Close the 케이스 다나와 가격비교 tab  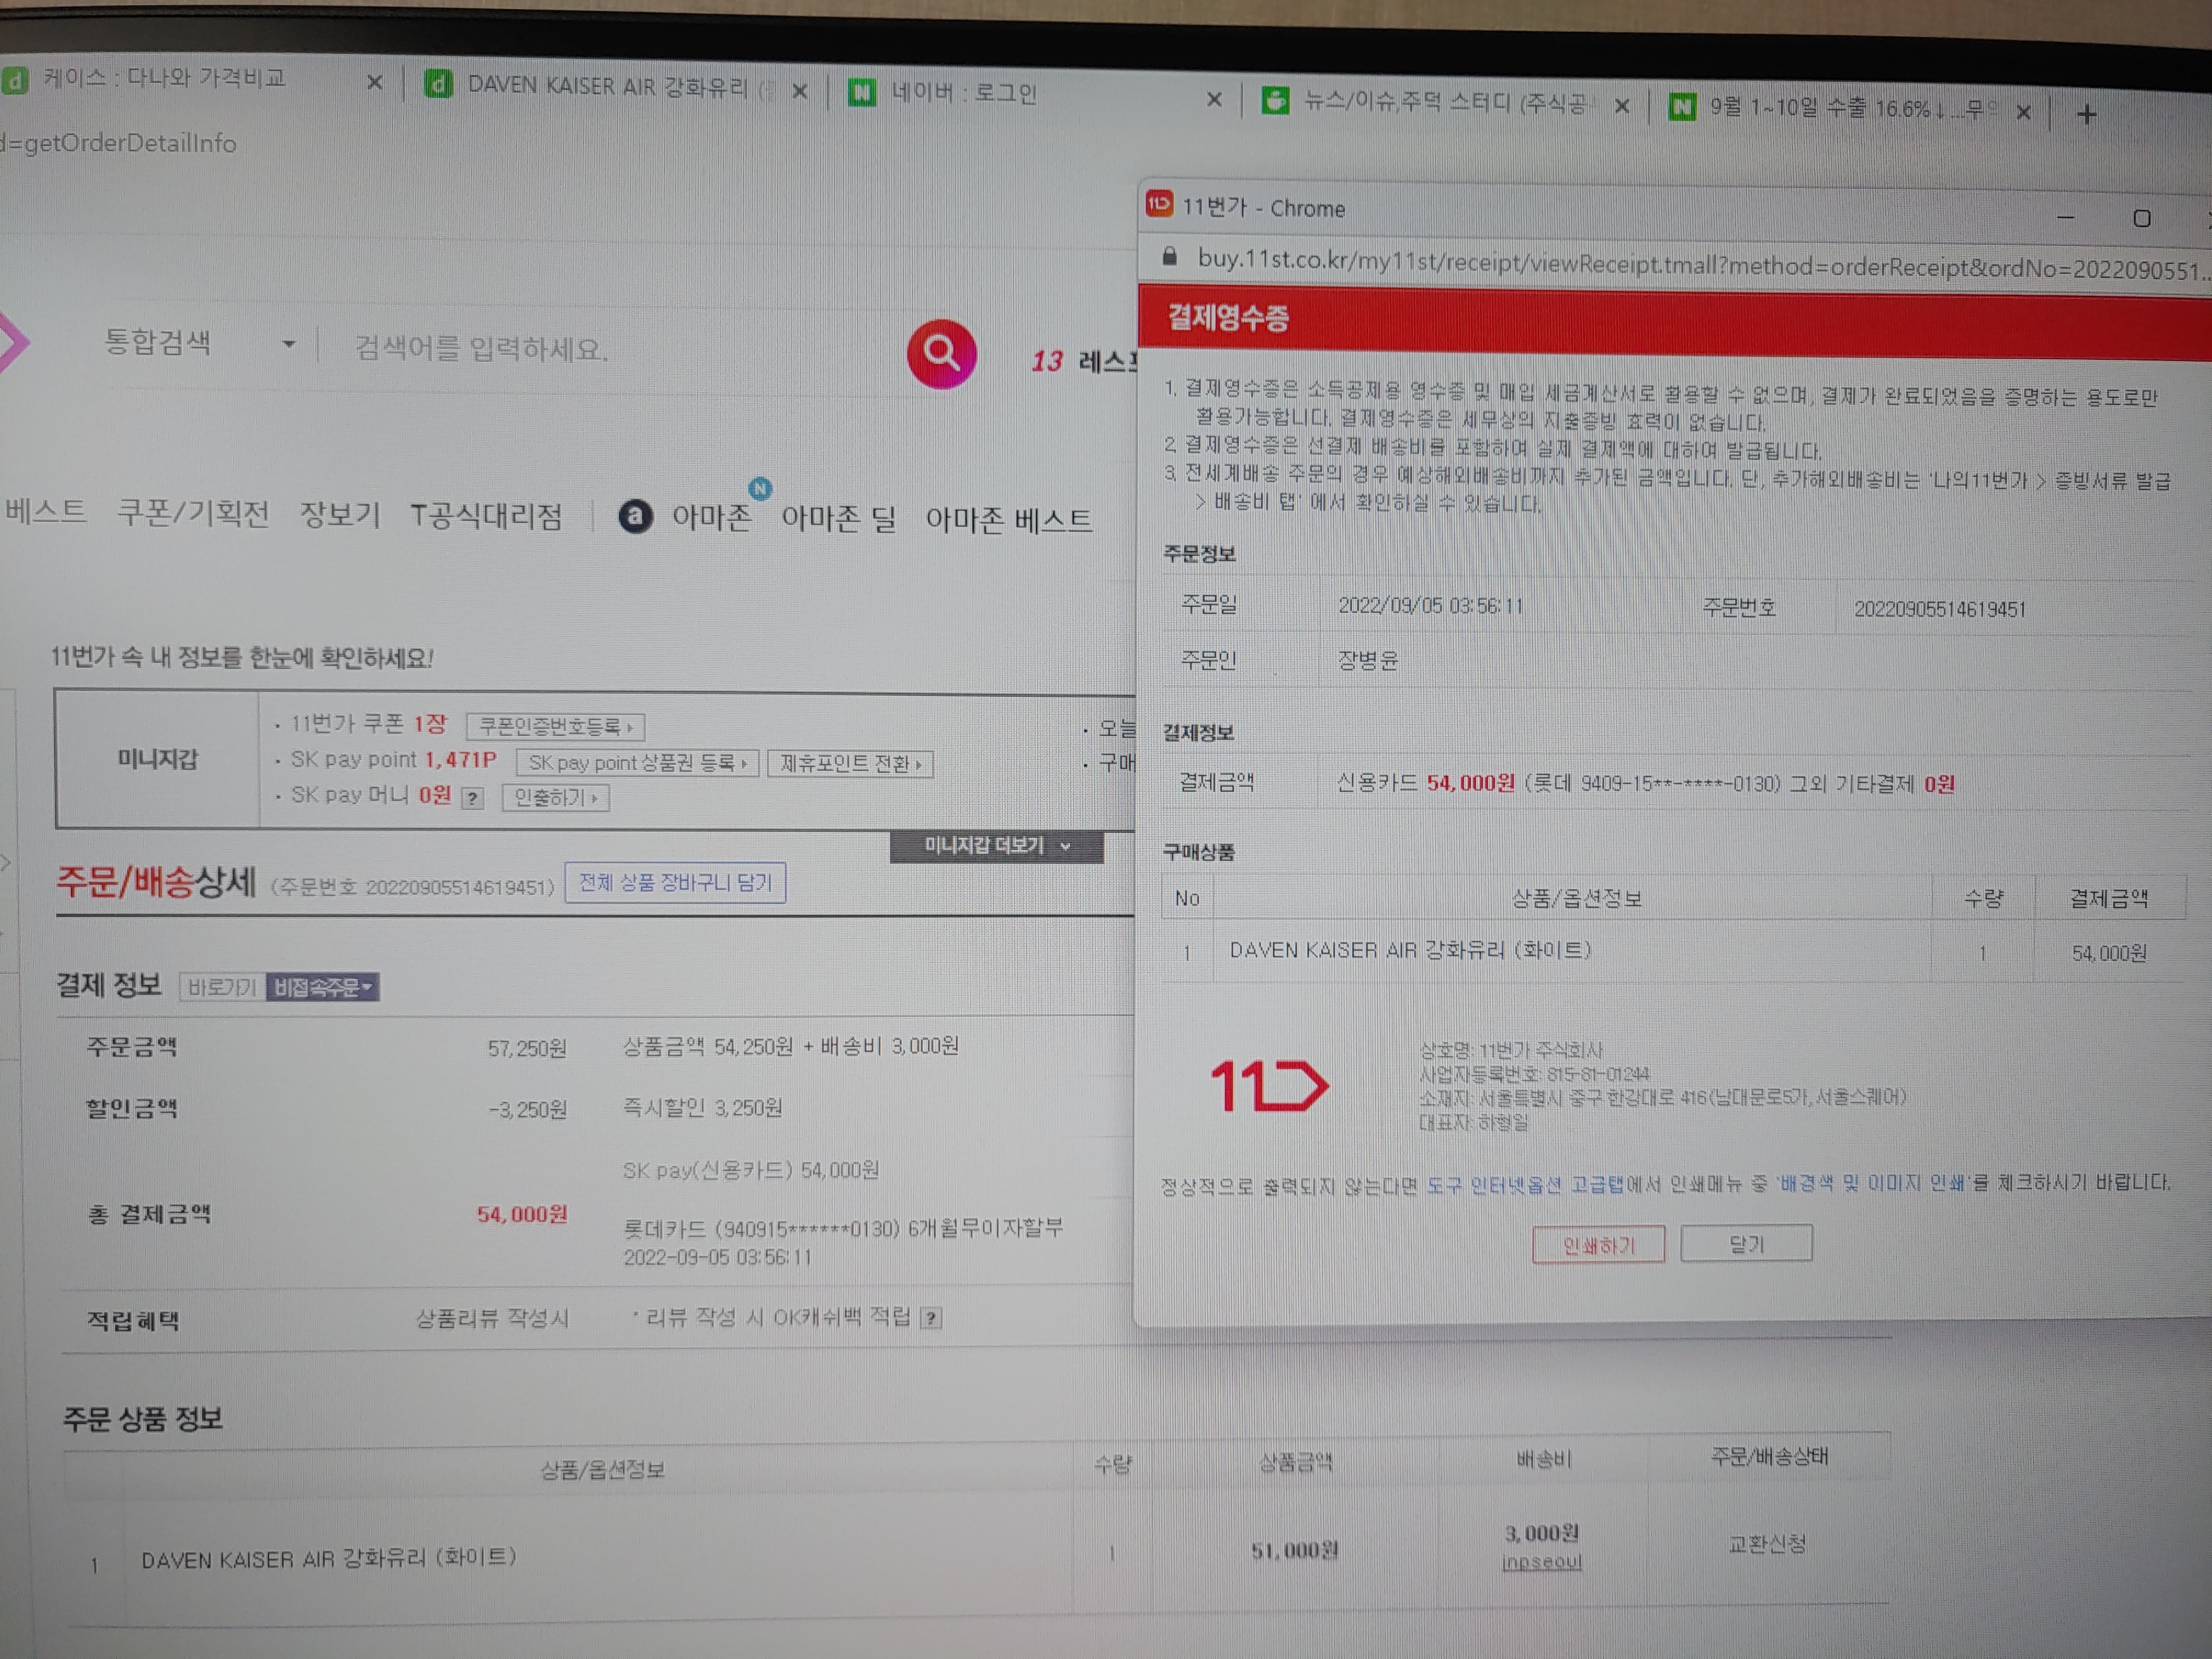375,82
